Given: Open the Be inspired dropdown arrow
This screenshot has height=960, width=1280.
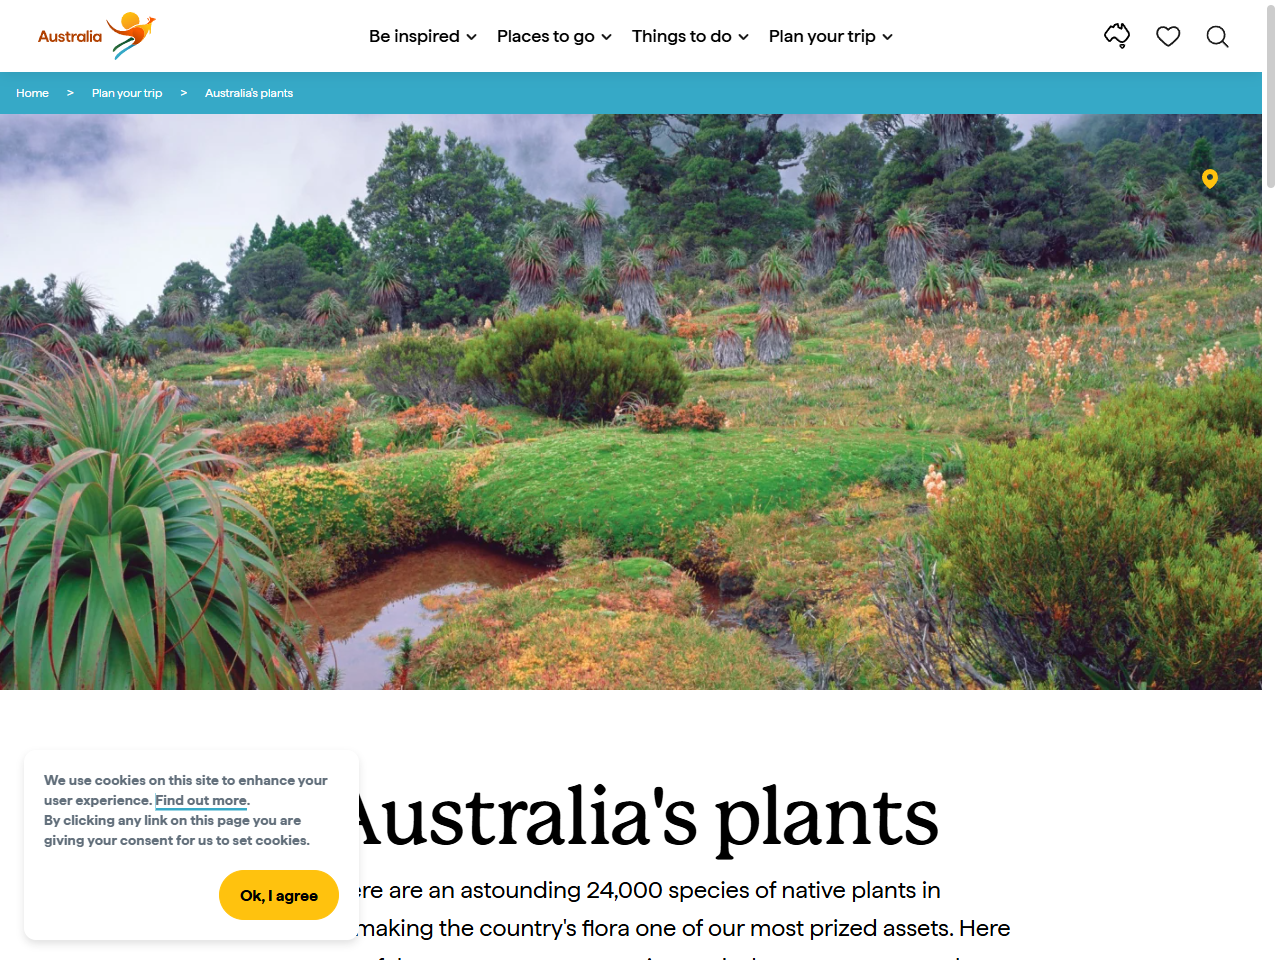Looking at the screenshot, I should point(471,37).
